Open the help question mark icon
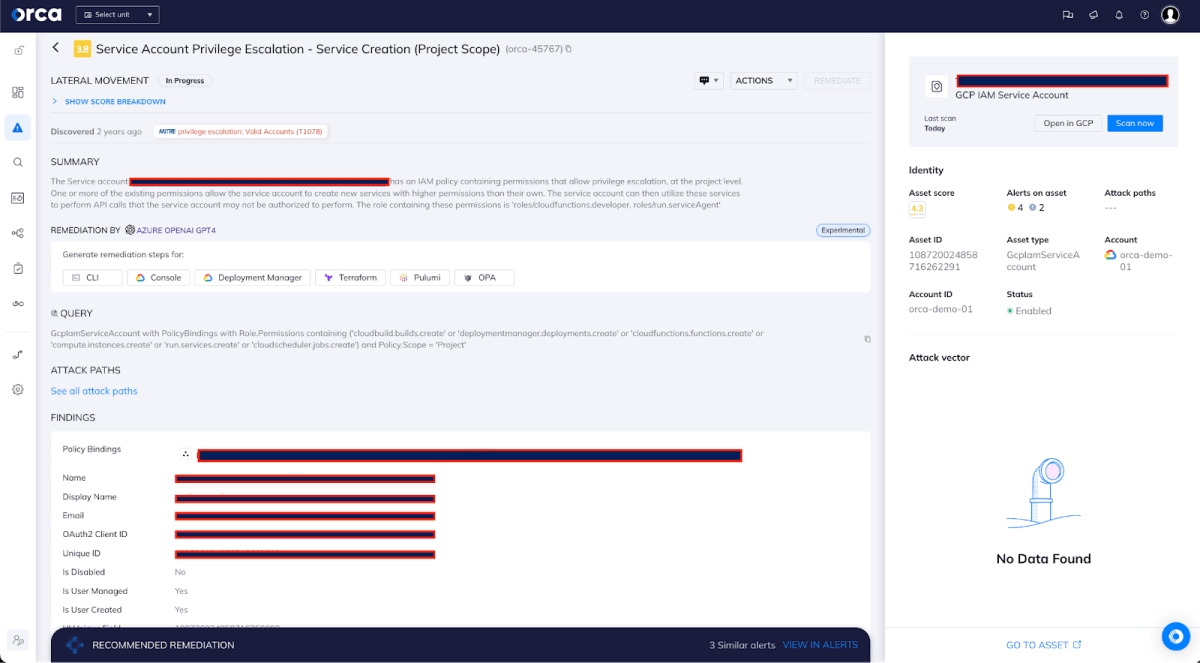Viewport: 1200px width, 663px height. 1144,15
